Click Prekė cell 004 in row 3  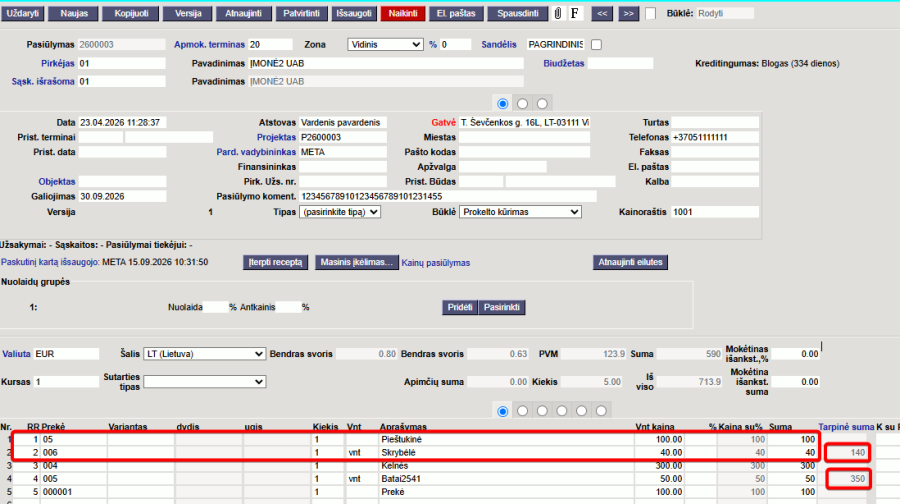tap(74, 466)
